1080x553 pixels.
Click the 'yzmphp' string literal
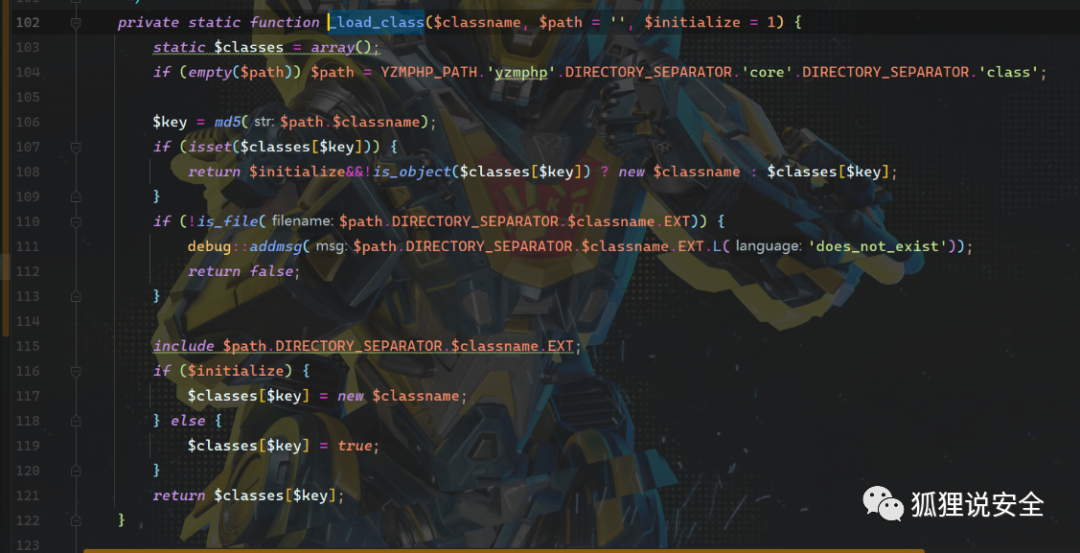coord(520,72)
